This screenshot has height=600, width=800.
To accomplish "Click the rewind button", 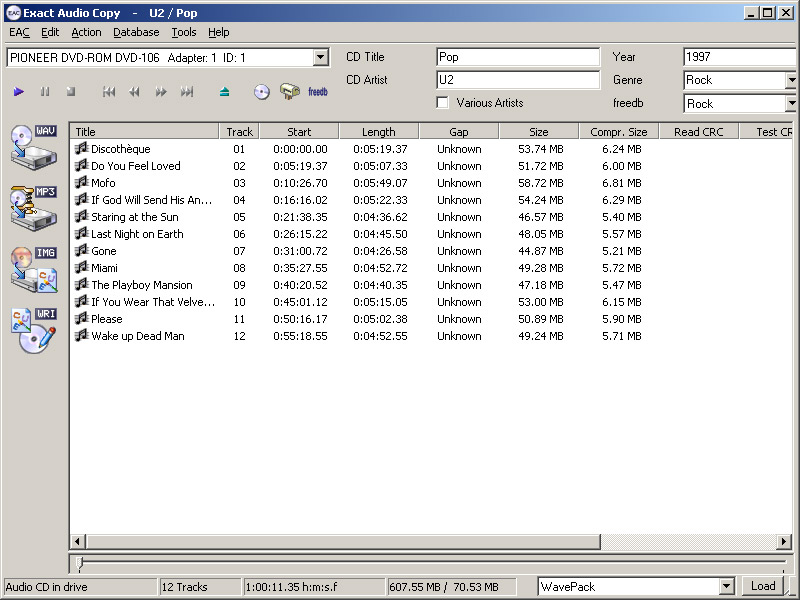I will (134, 92).
